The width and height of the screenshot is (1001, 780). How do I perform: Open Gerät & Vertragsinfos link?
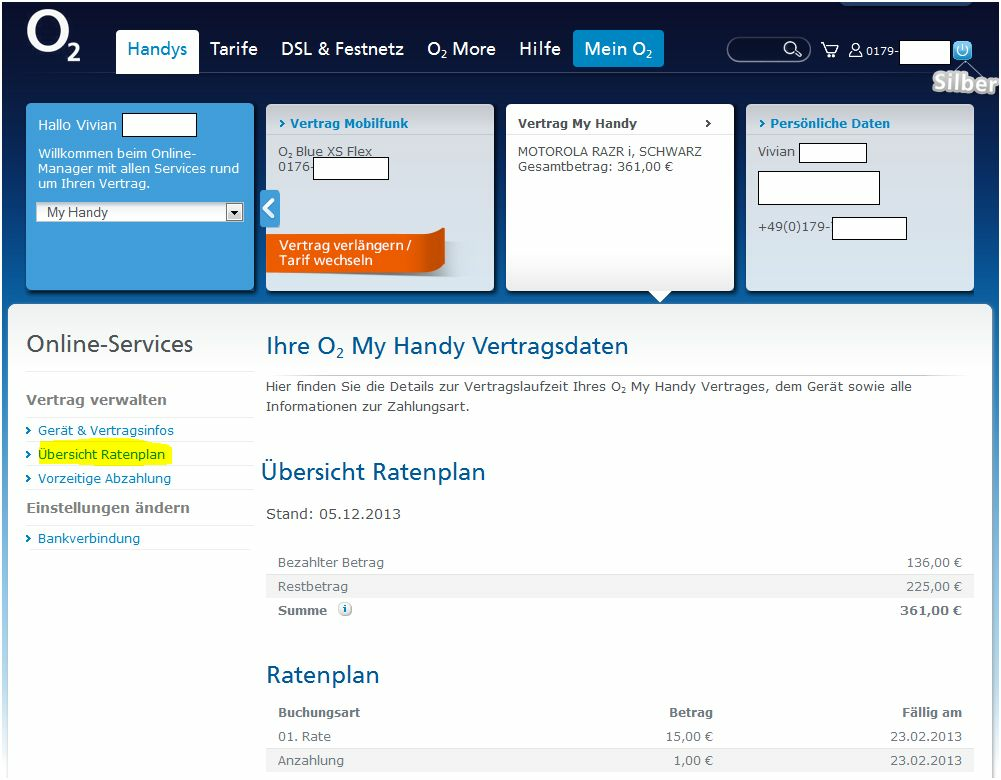[105, 430]
